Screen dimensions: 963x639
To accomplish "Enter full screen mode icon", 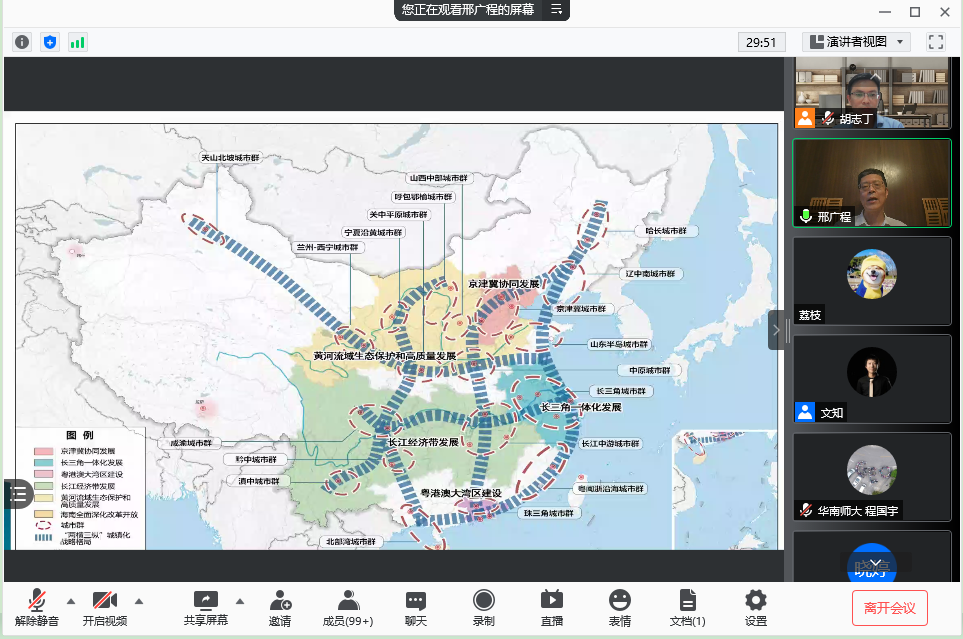I will click(936, 42).
